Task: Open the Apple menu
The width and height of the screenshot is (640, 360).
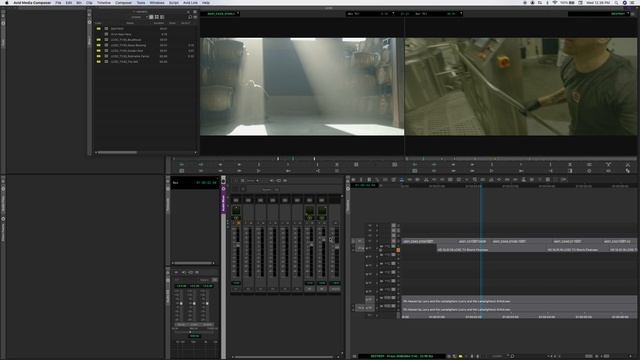Action: [7, 2]
